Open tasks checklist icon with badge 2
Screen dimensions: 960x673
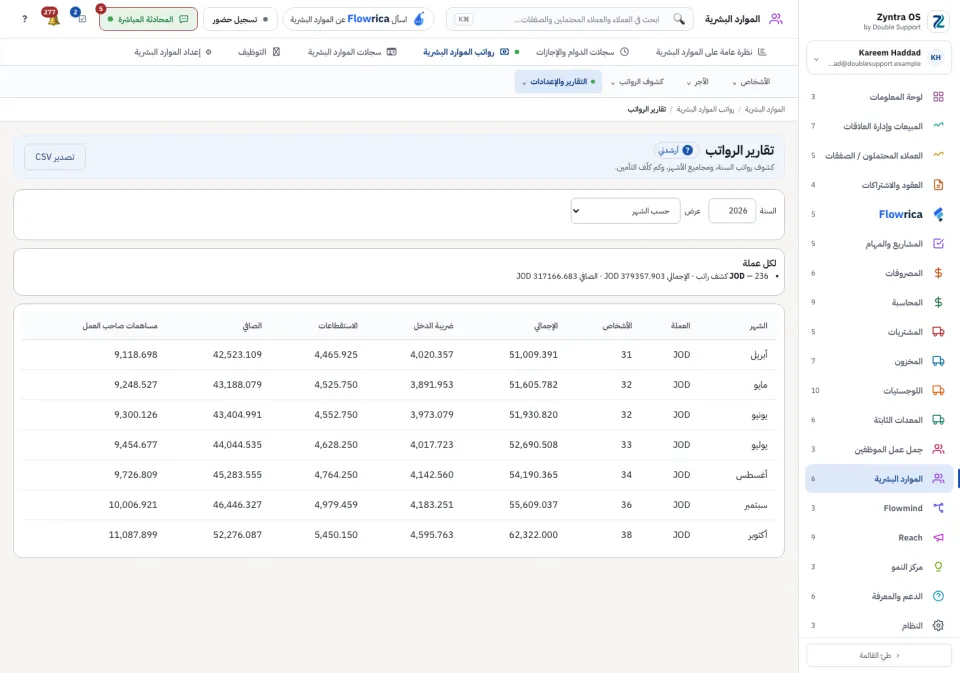(80, 17)
